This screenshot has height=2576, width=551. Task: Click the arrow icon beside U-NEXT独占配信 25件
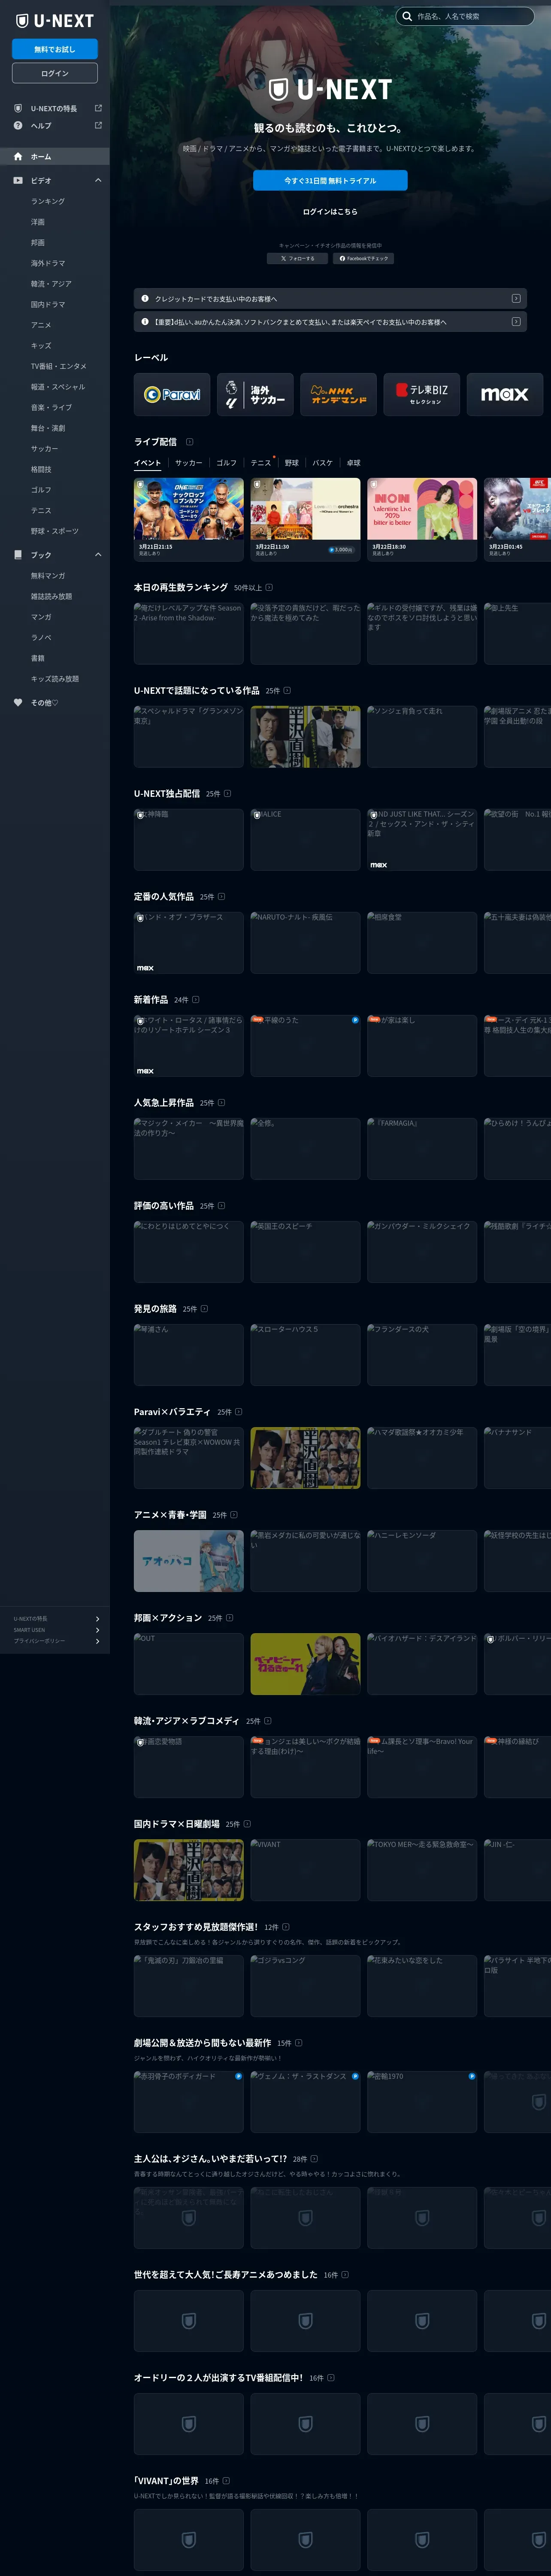(227, 793)
